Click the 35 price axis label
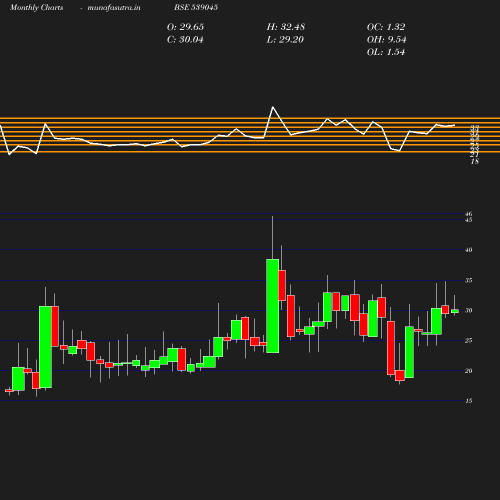The height and width of the screenshot is (500, 500). pyautogui.click(x=469, y=280)
